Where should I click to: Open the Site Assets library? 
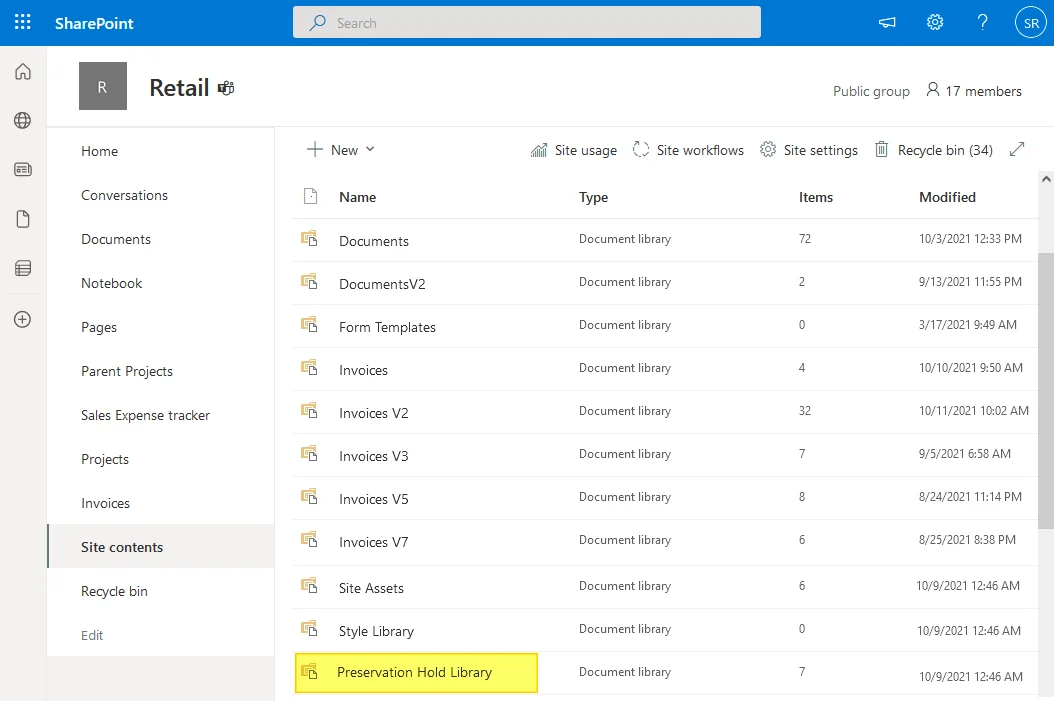[x=371, y=588]
